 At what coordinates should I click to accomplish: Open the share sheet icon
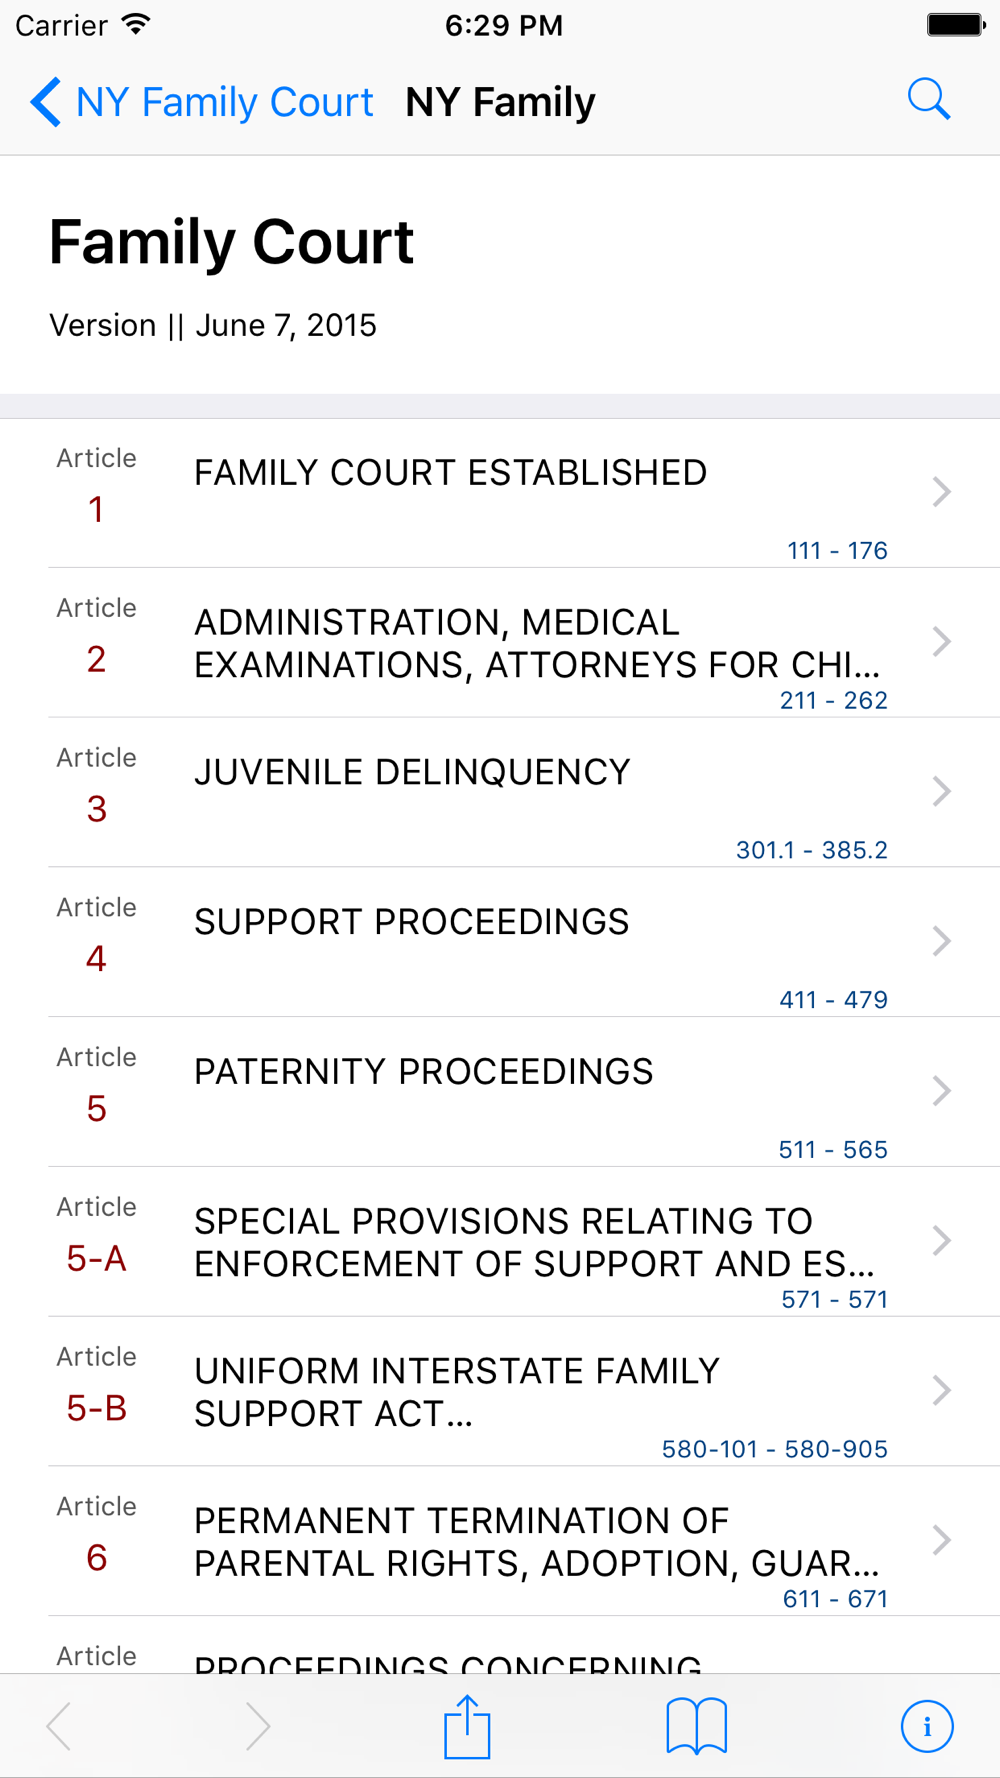pos(467,1726)
